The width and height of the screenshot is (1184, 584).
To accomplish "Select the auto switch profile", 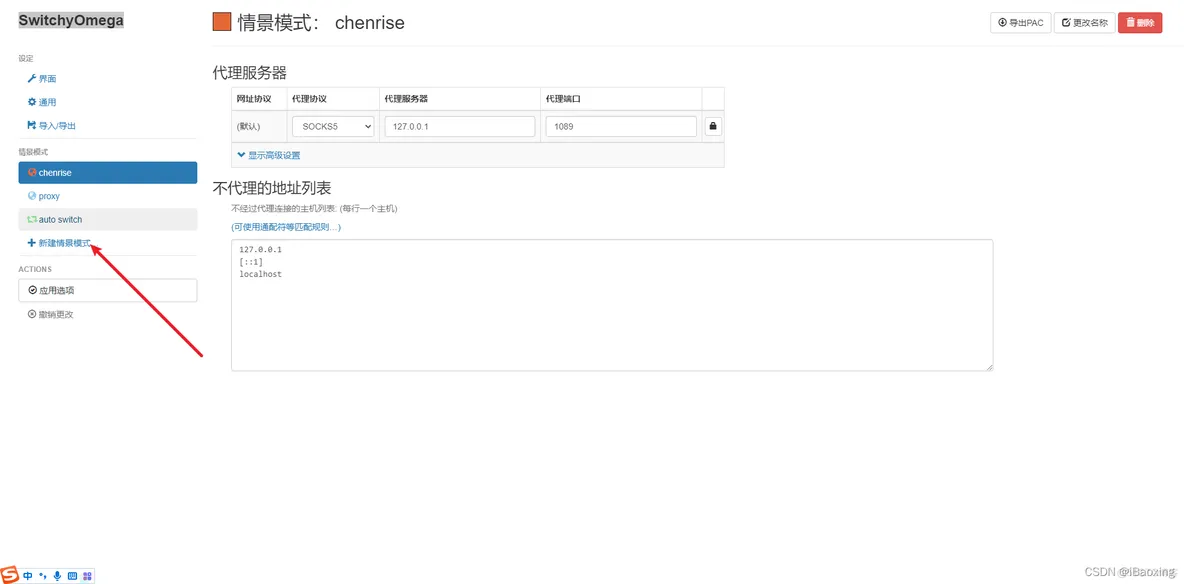I will 108,219.
